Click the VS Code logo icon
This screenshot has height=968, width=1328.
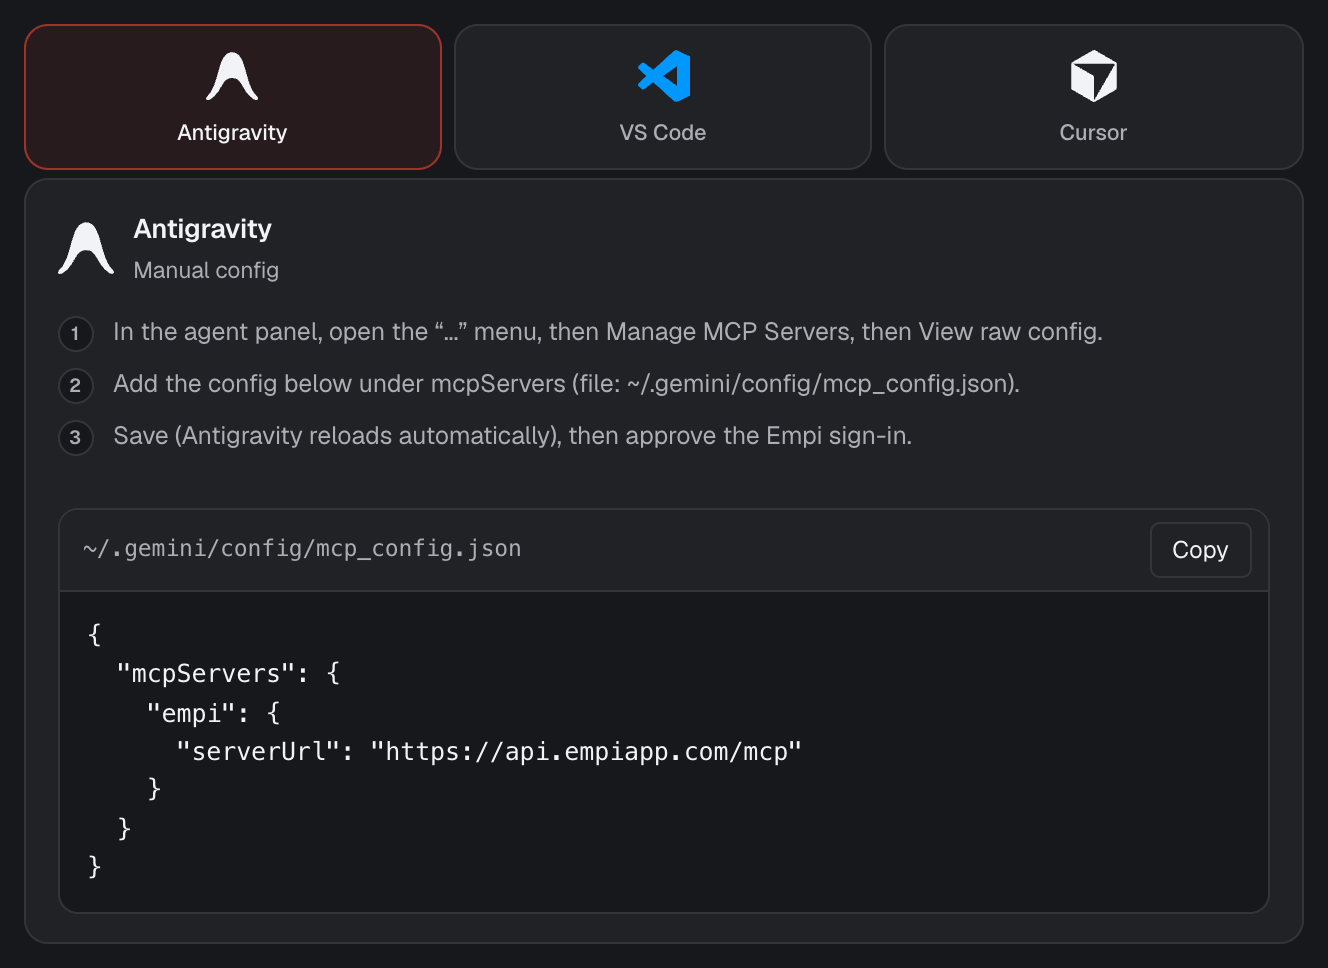click(664, 76)
